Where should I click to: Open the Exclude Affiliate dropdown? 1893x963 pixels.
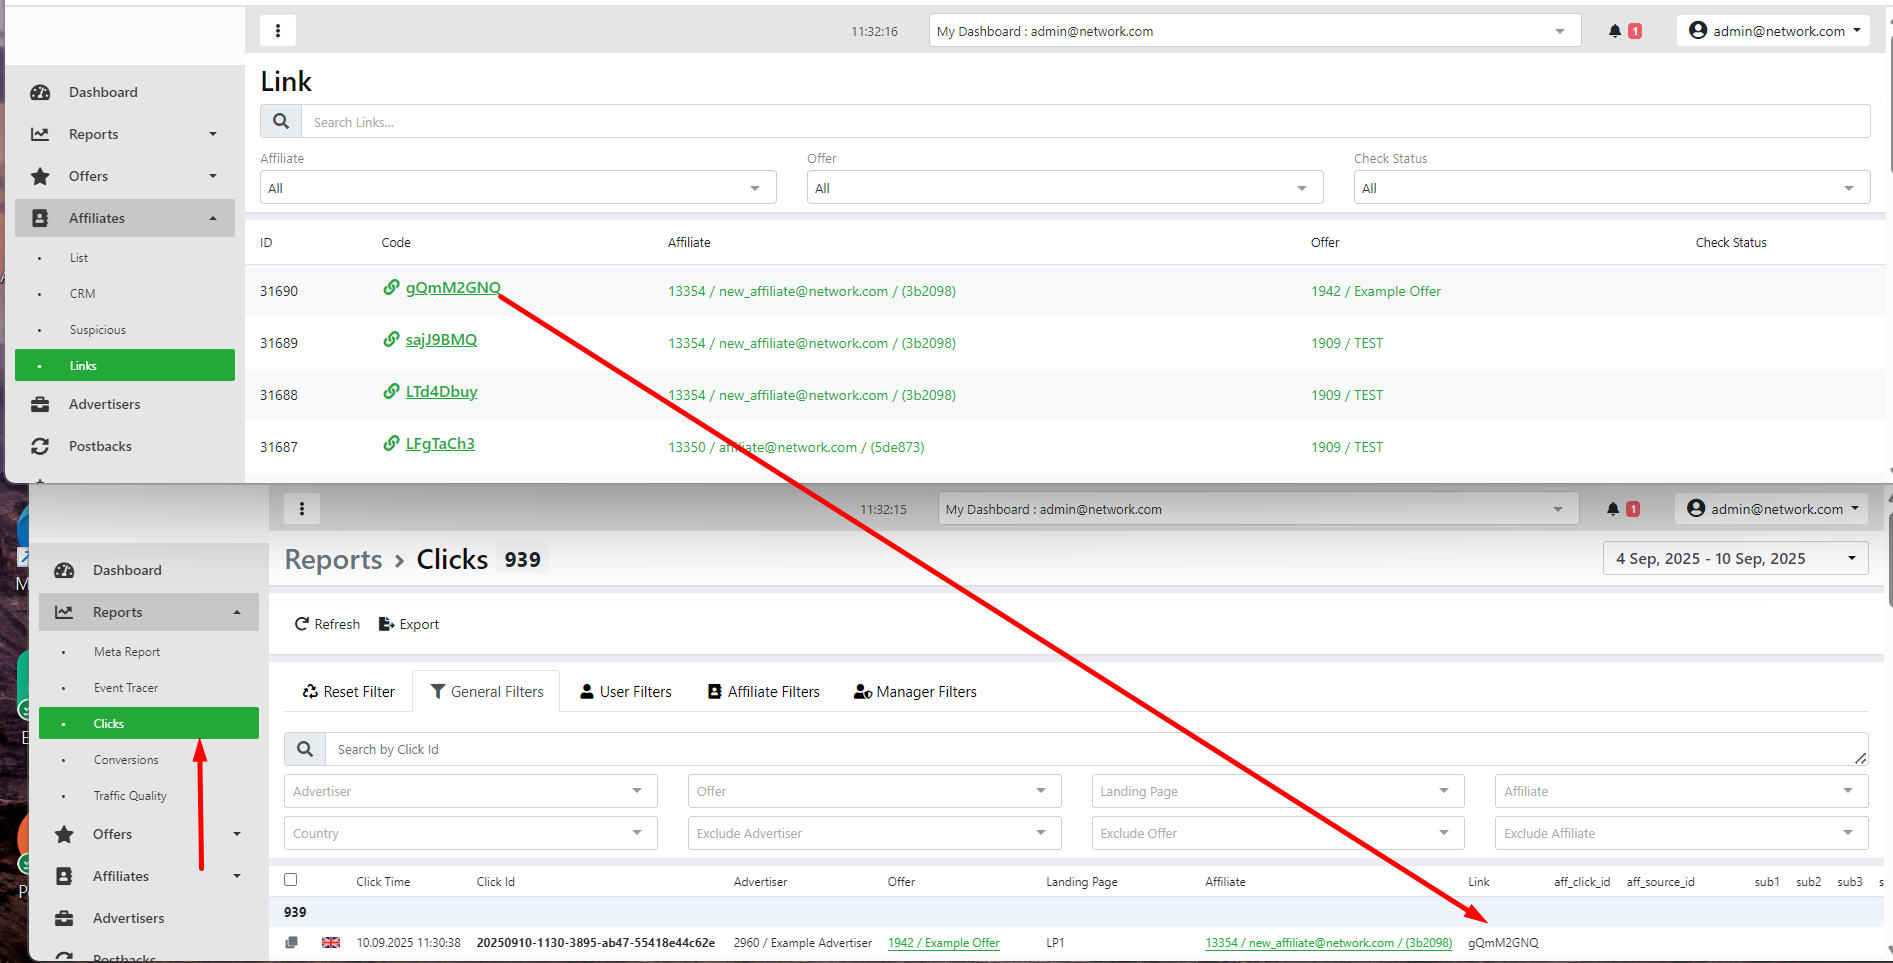tap(1680, 833)
